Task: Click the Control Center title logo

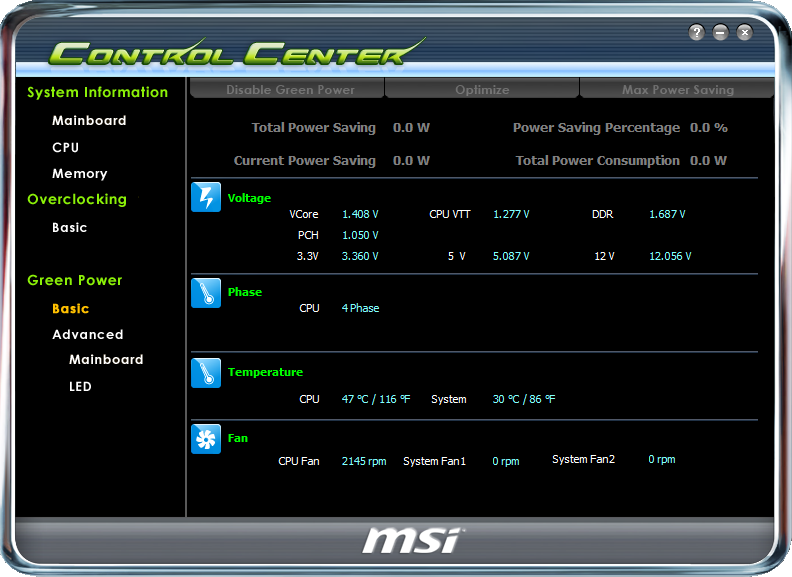Action: click(236, 53)
